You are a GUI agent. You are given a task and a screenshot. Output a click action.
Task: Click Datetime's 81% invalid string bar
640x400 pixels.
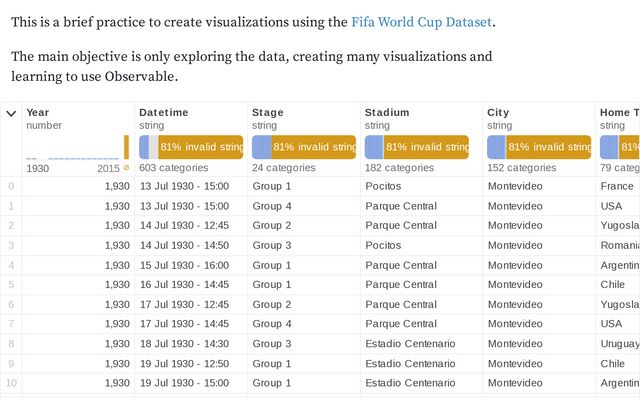point(200,148)
